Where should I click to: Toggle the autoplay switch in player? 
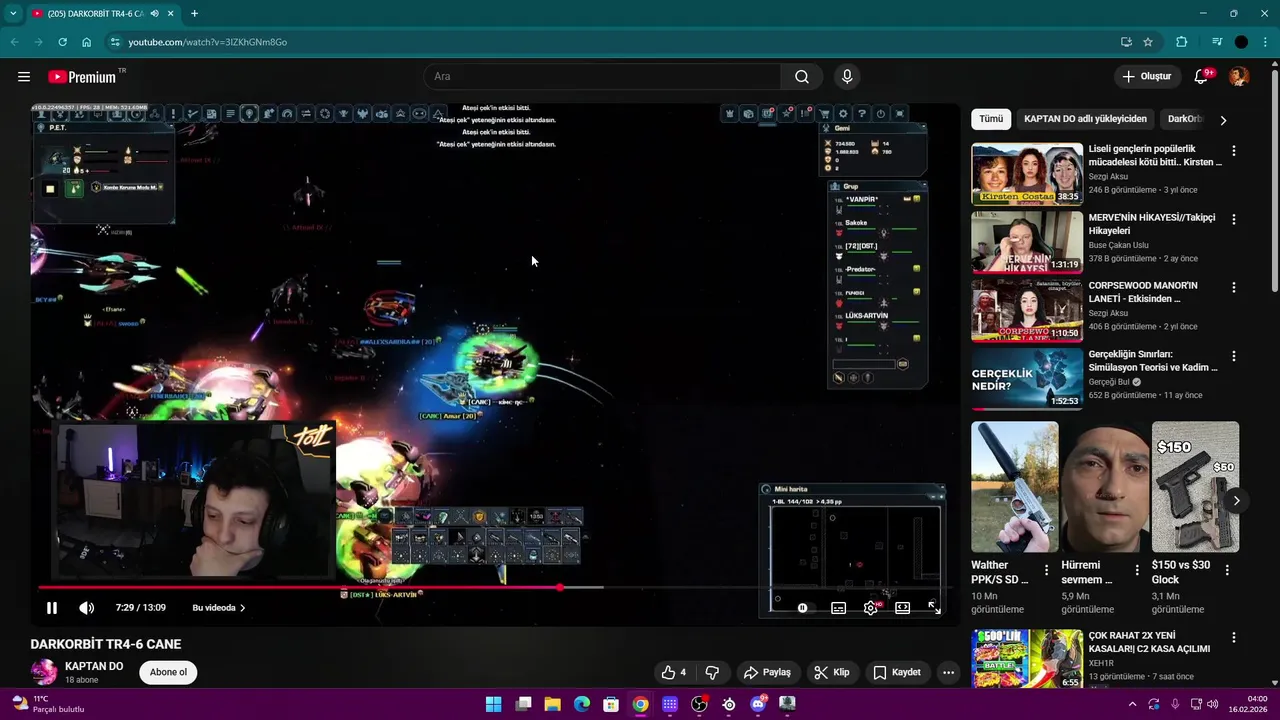point(803,607)
